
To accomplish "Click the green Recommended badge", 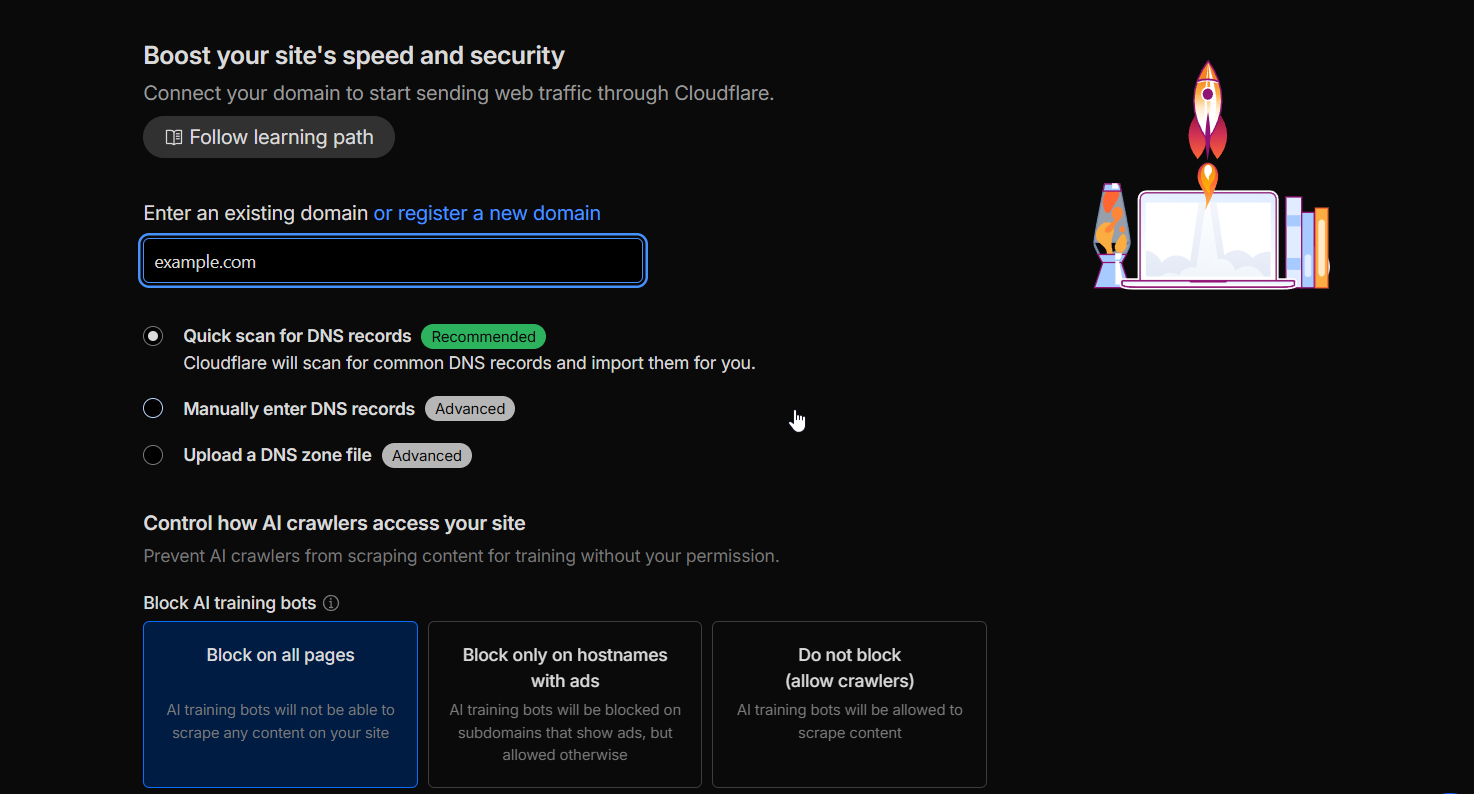I will [x=483, y=337].
